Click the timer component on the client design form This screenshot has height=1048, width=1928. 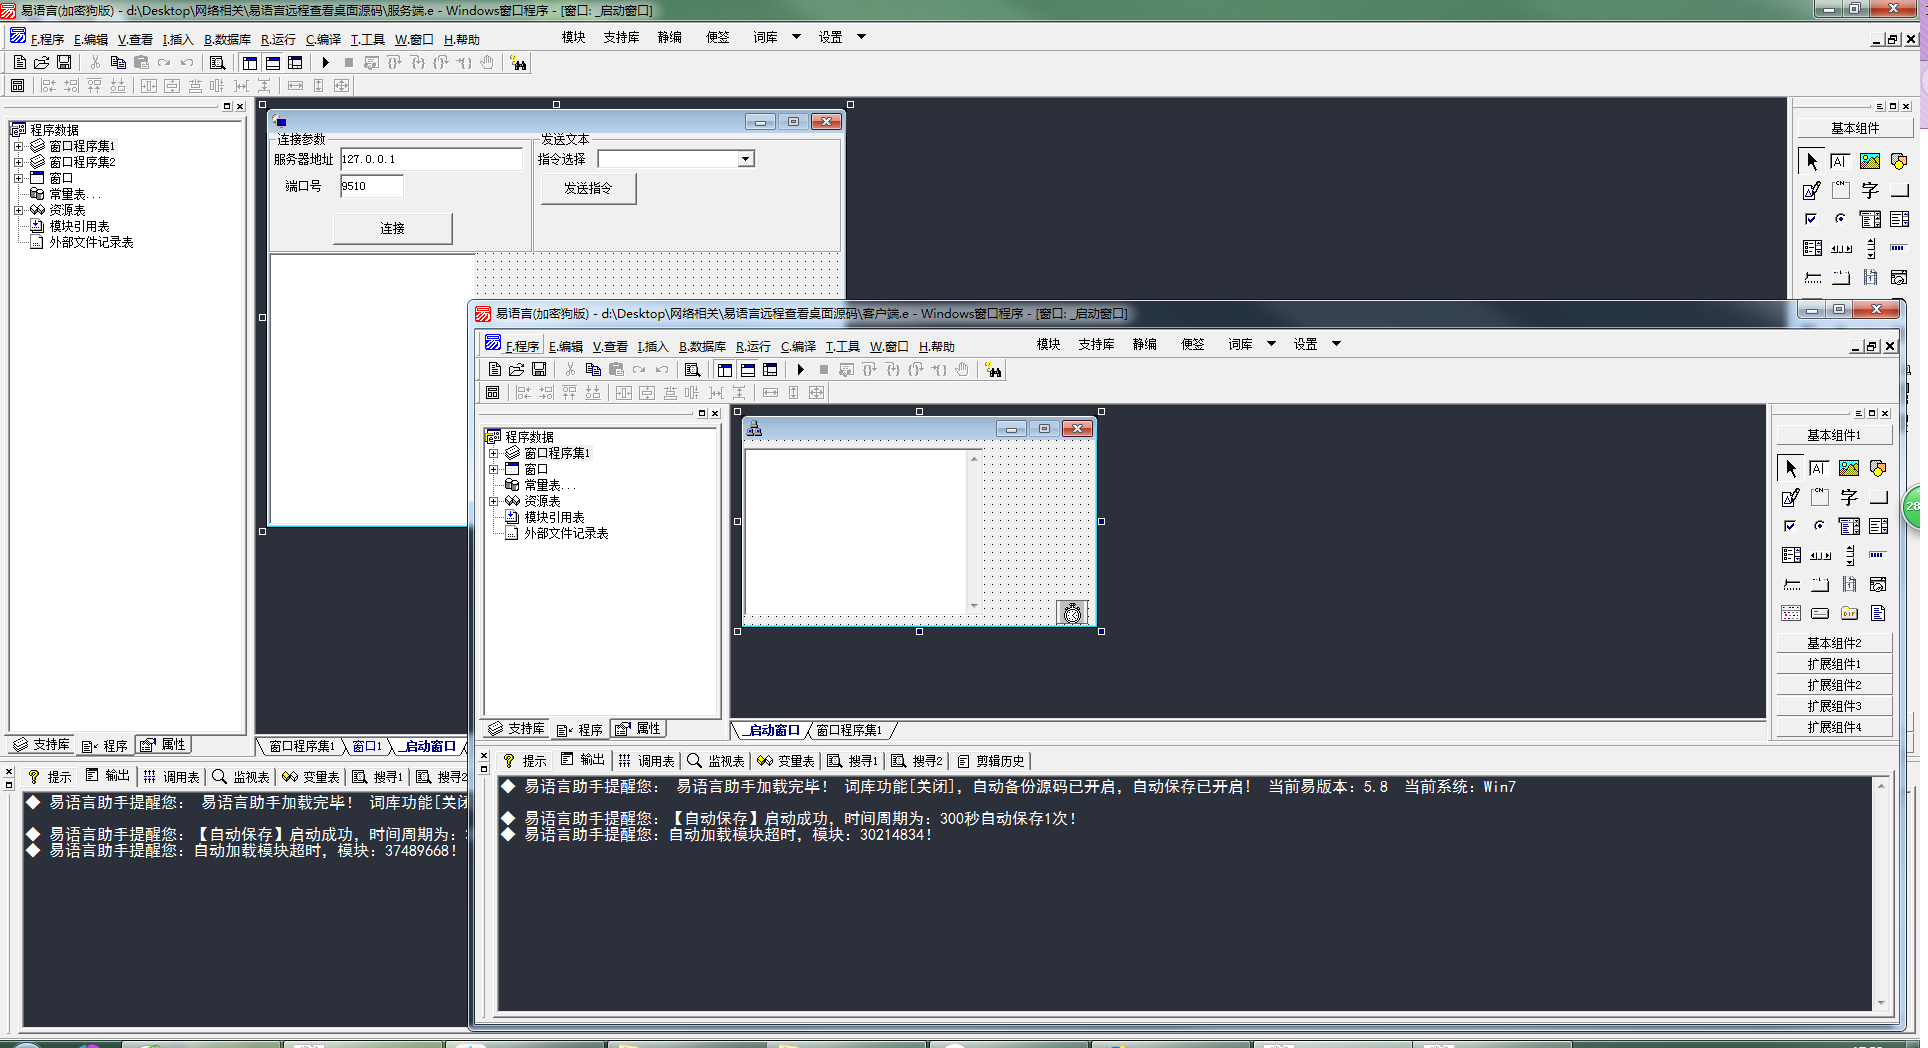(x=1072, y=613)
